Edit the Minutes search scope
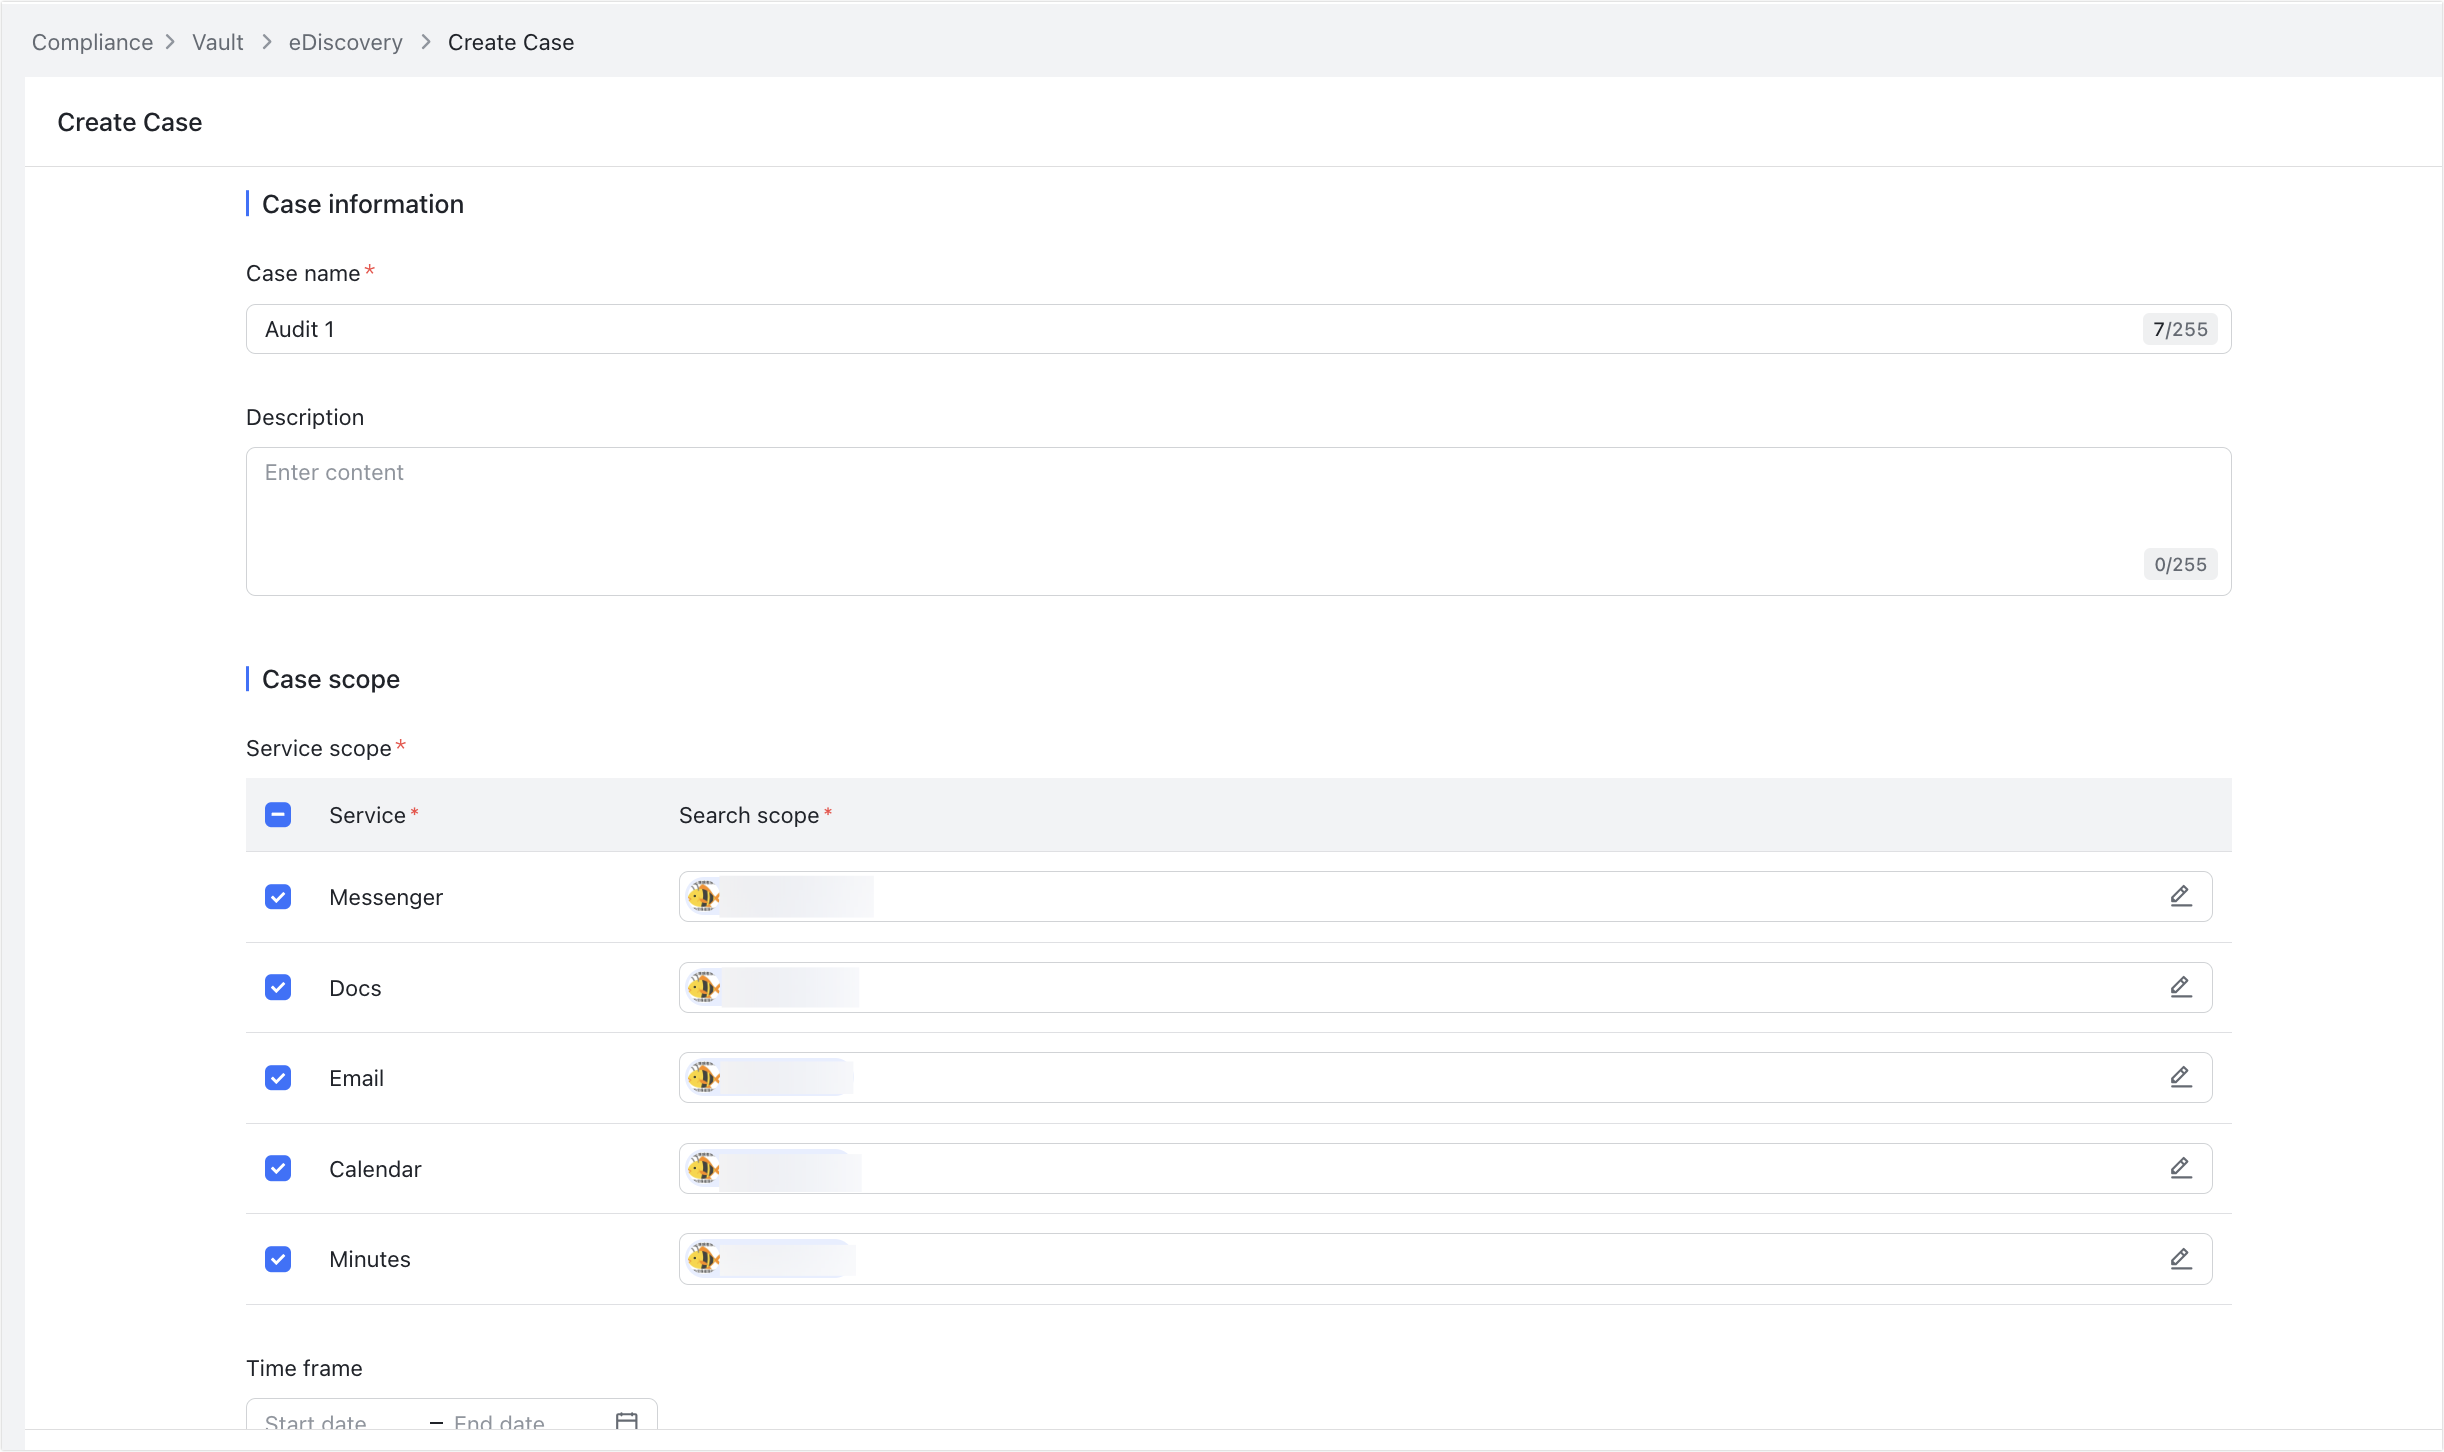 point(2181,1258)
